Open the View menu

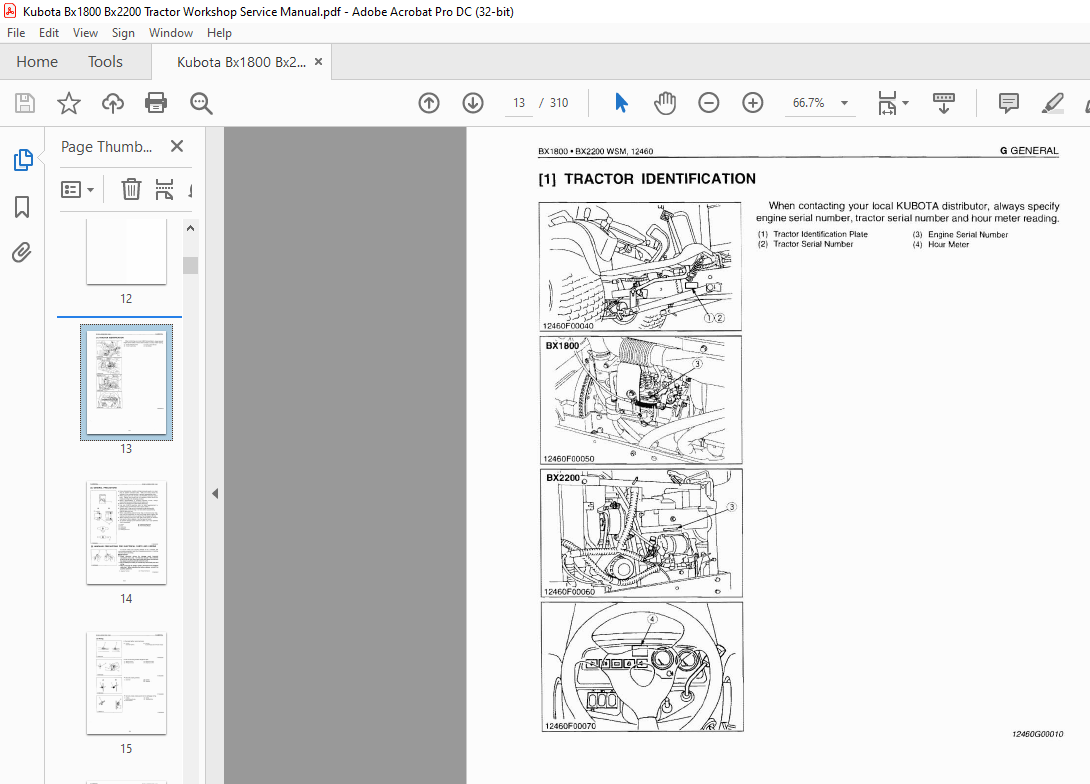pyautogui.click(x=86, y=33)
